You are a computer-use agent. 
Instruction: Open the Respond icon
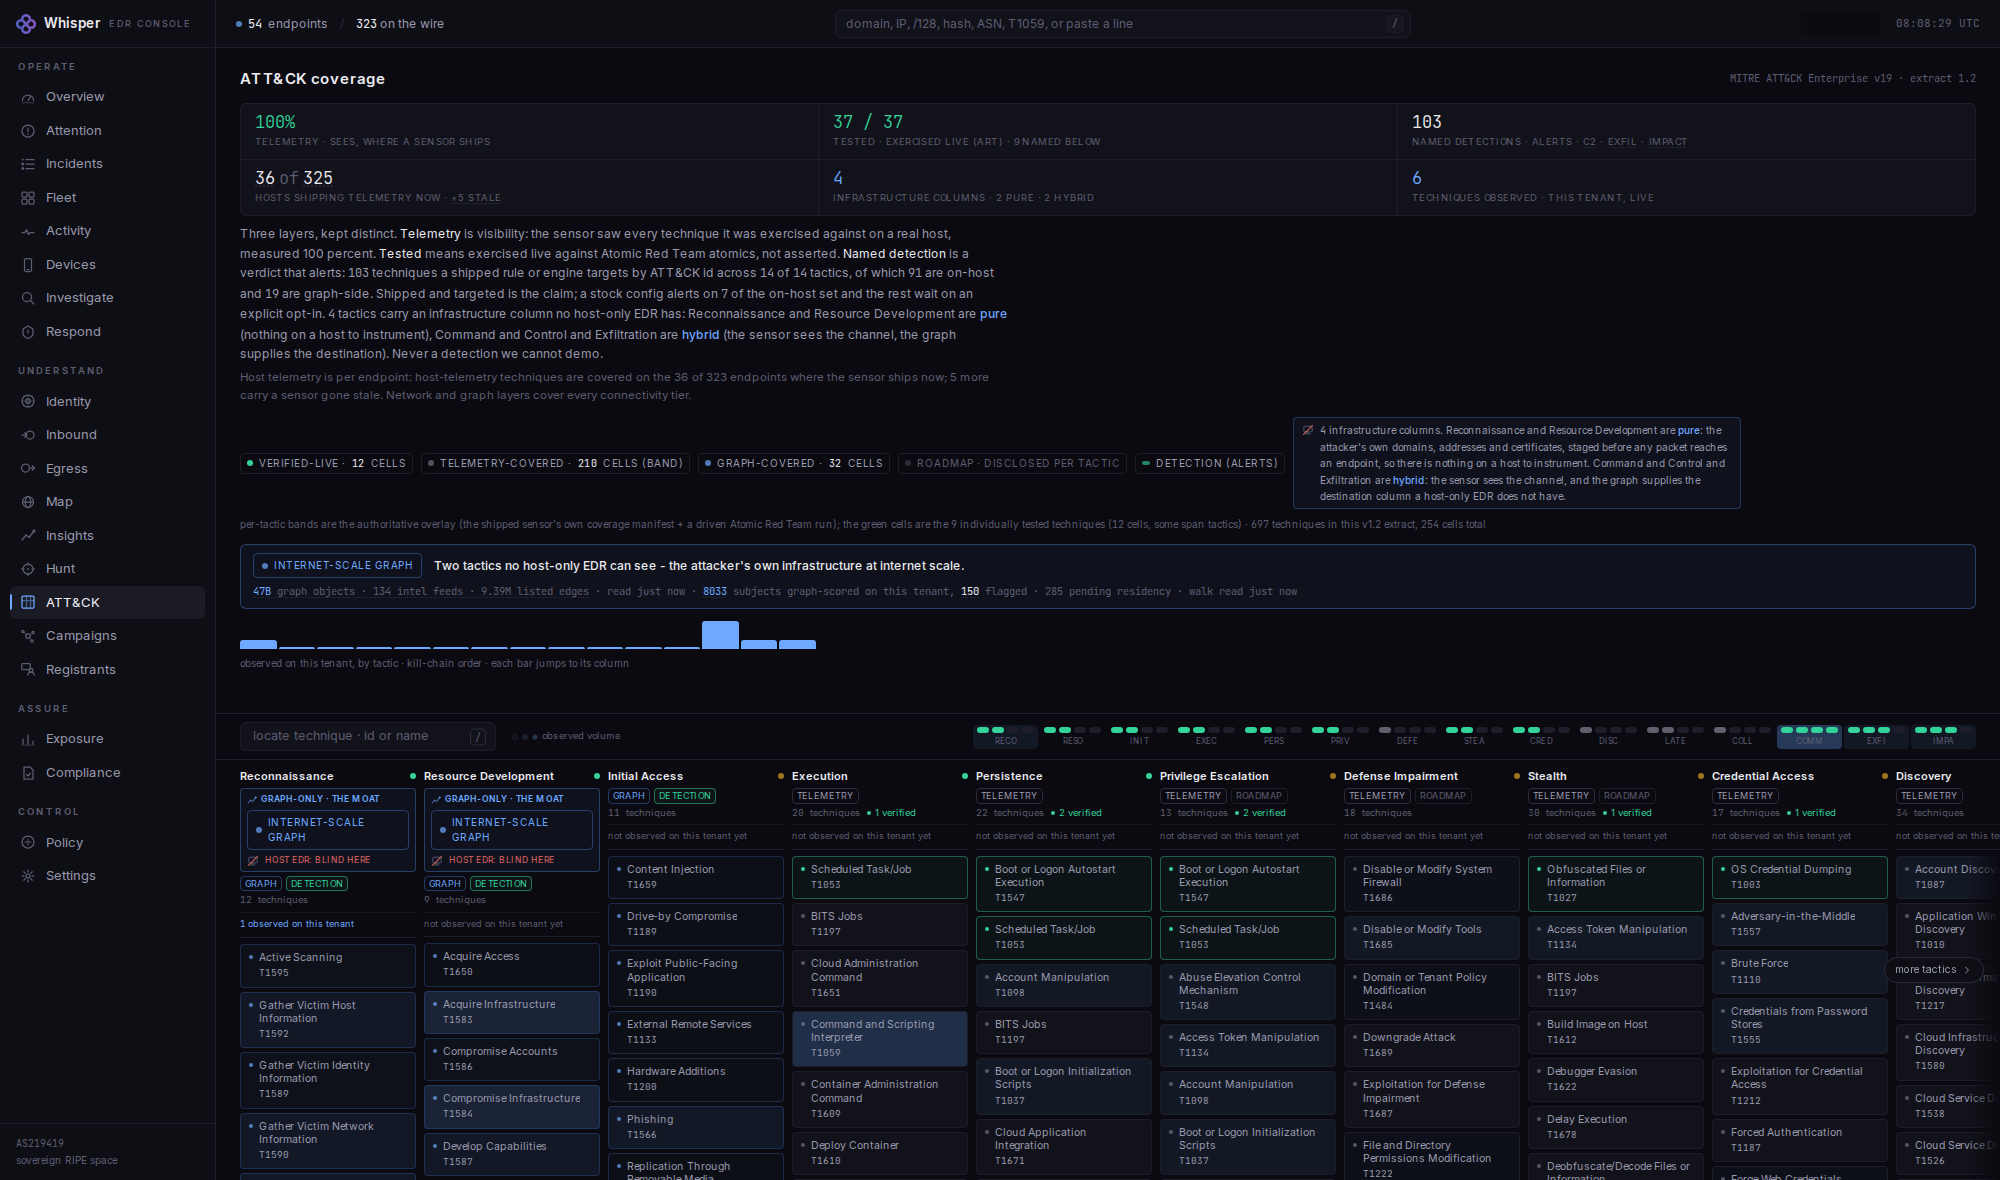tap(28, 332)
